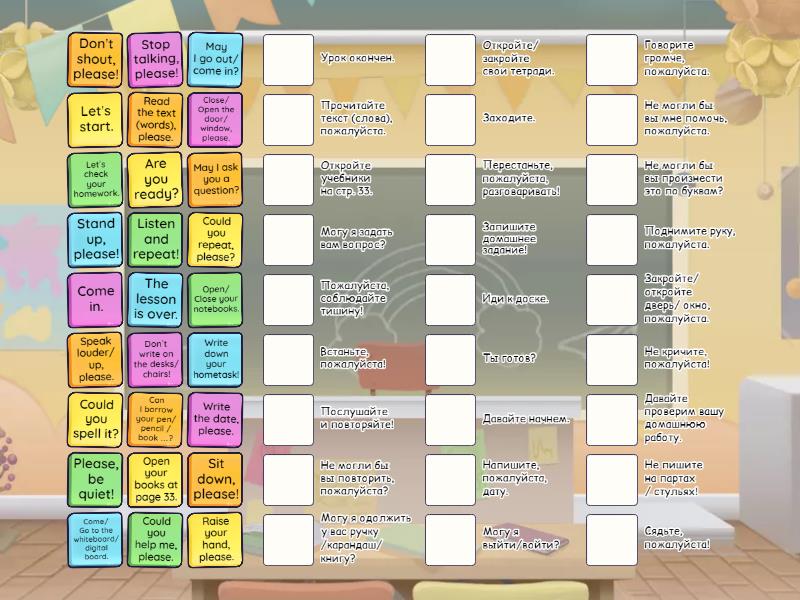
Task: Select the slot beside "Иди к доске."
Action: click(x=450, y=299)
